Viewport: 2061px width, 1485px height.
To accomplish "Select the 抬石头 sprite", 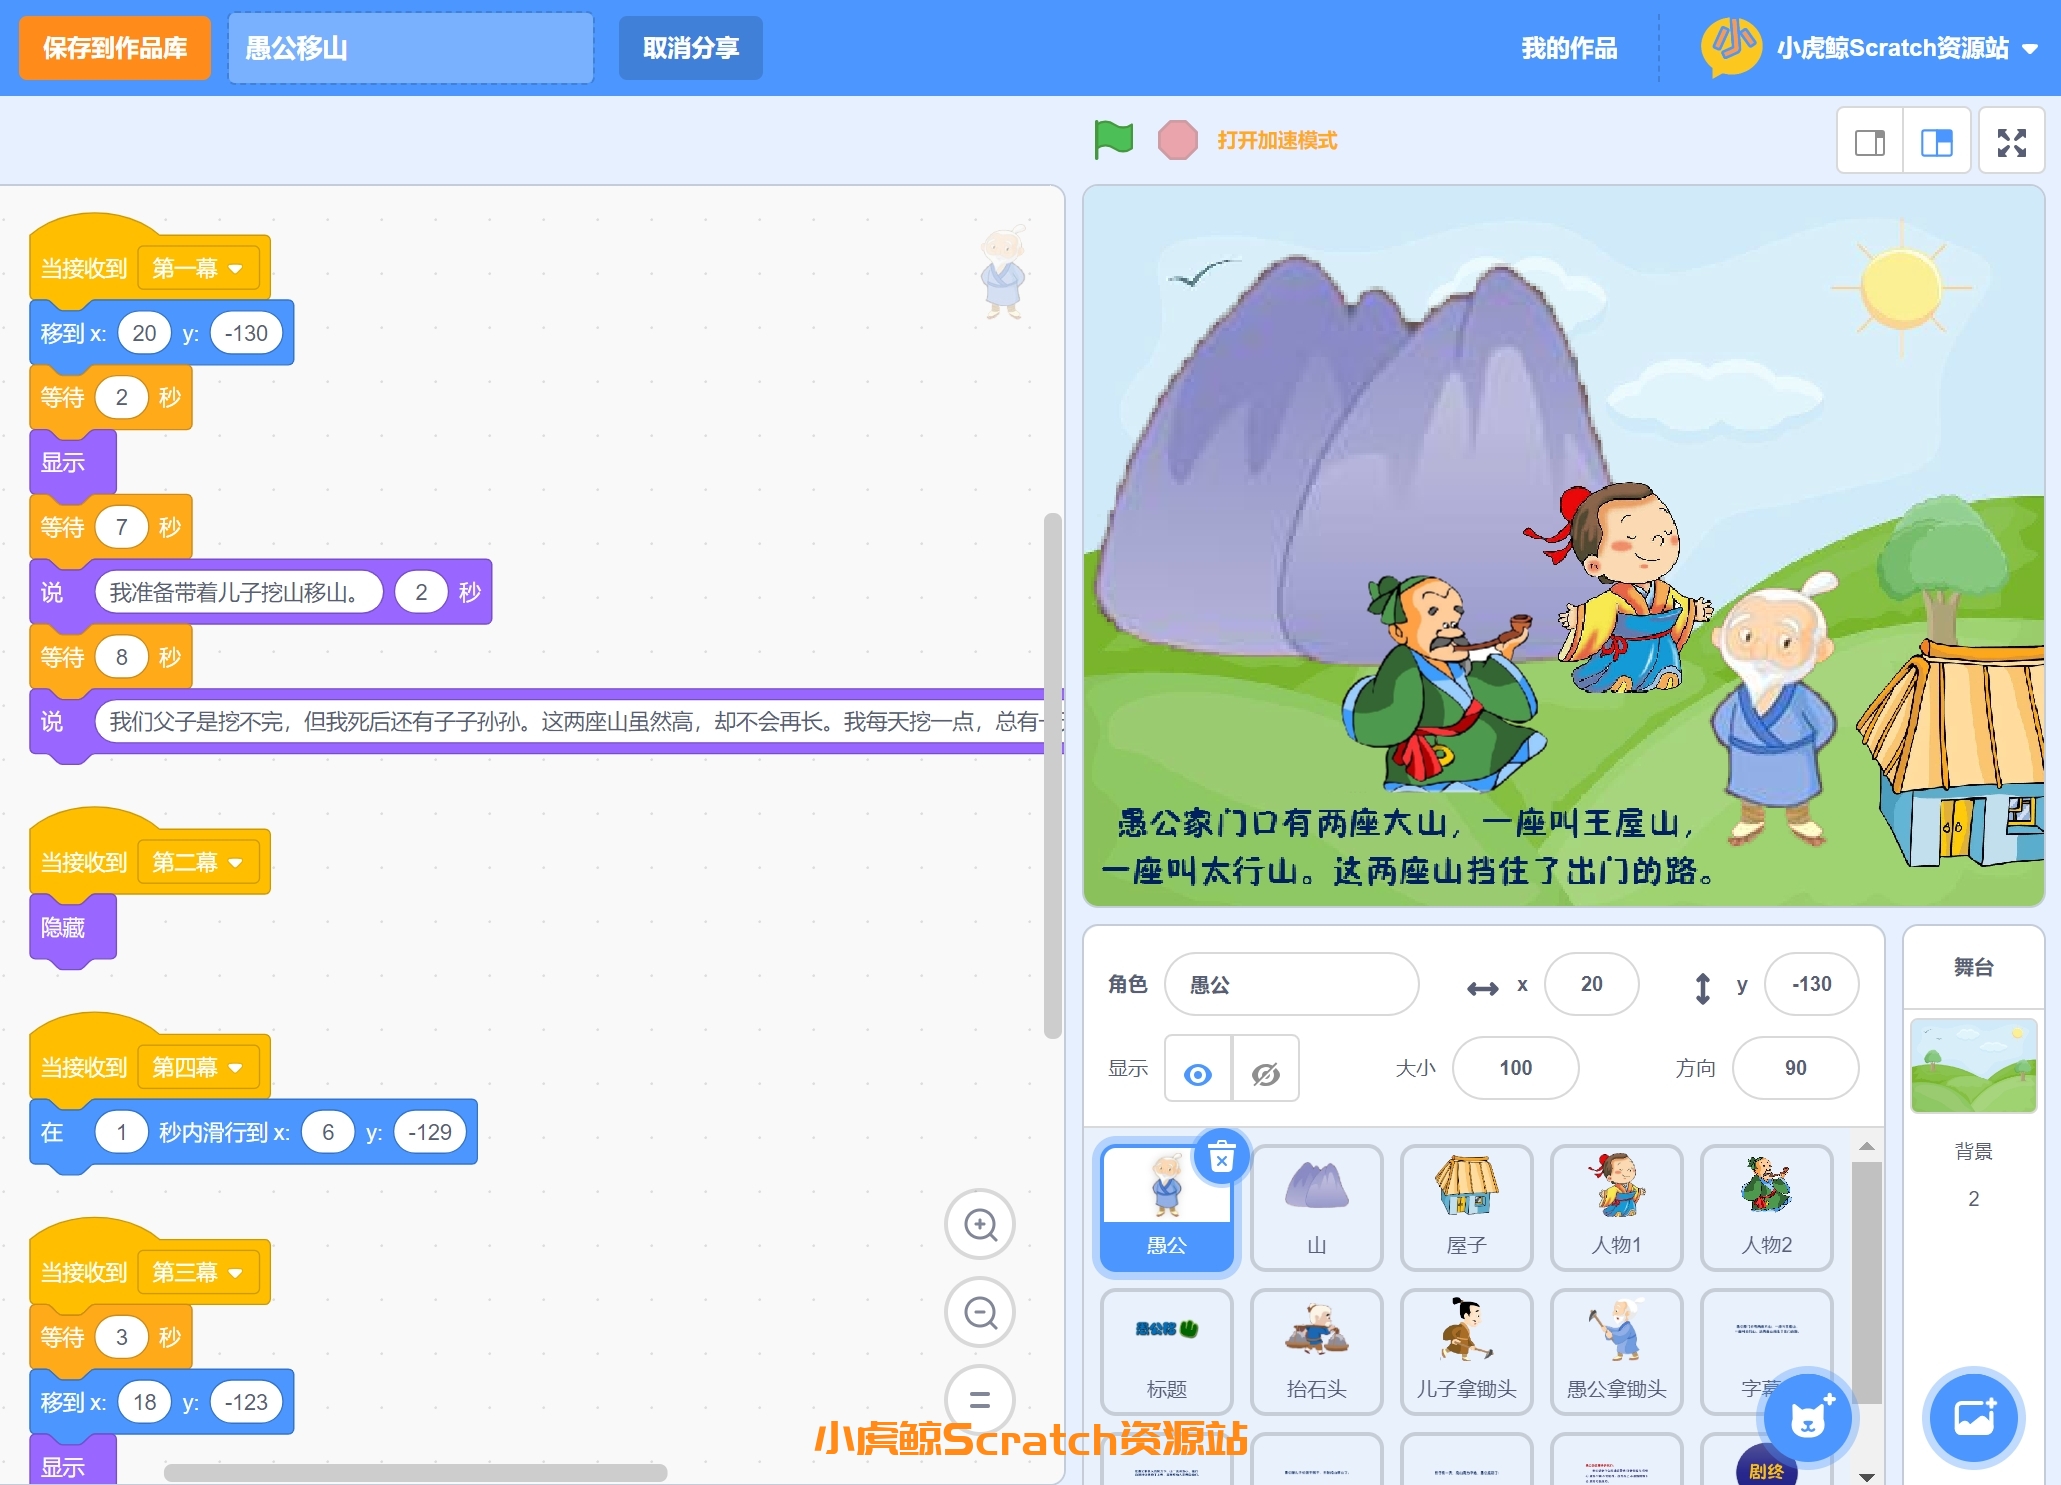I will point(1317,1352).
